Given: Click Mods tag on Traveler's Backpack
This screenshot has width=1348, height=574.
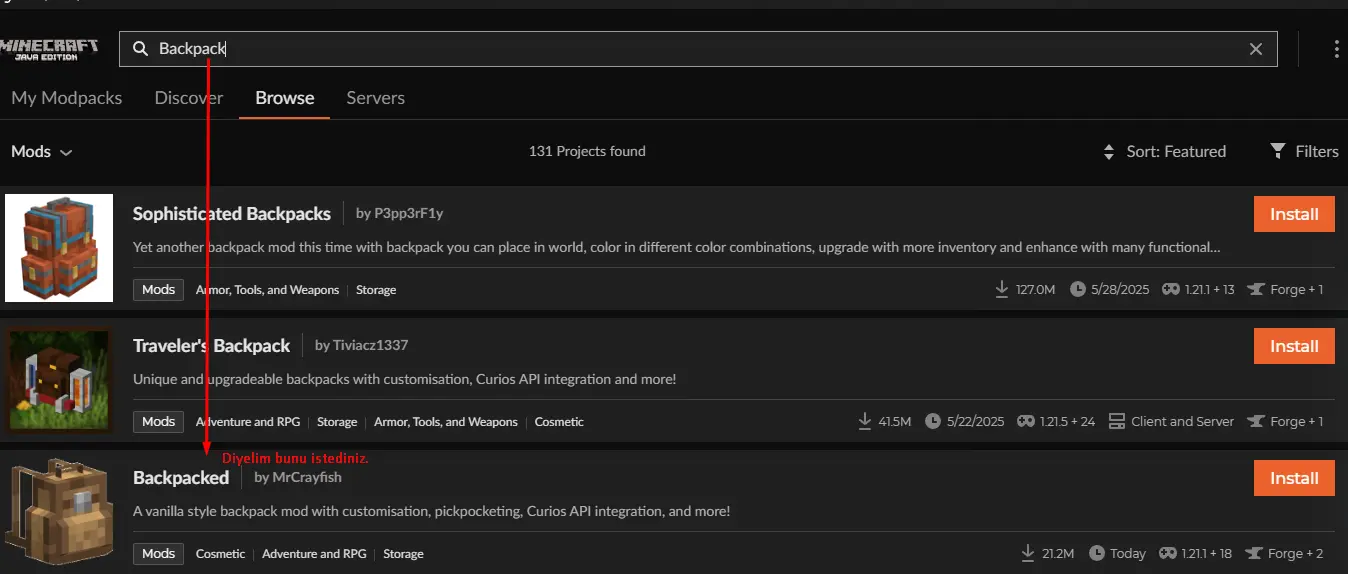Looking at the screenshot, I should click(x=158, y=422).
